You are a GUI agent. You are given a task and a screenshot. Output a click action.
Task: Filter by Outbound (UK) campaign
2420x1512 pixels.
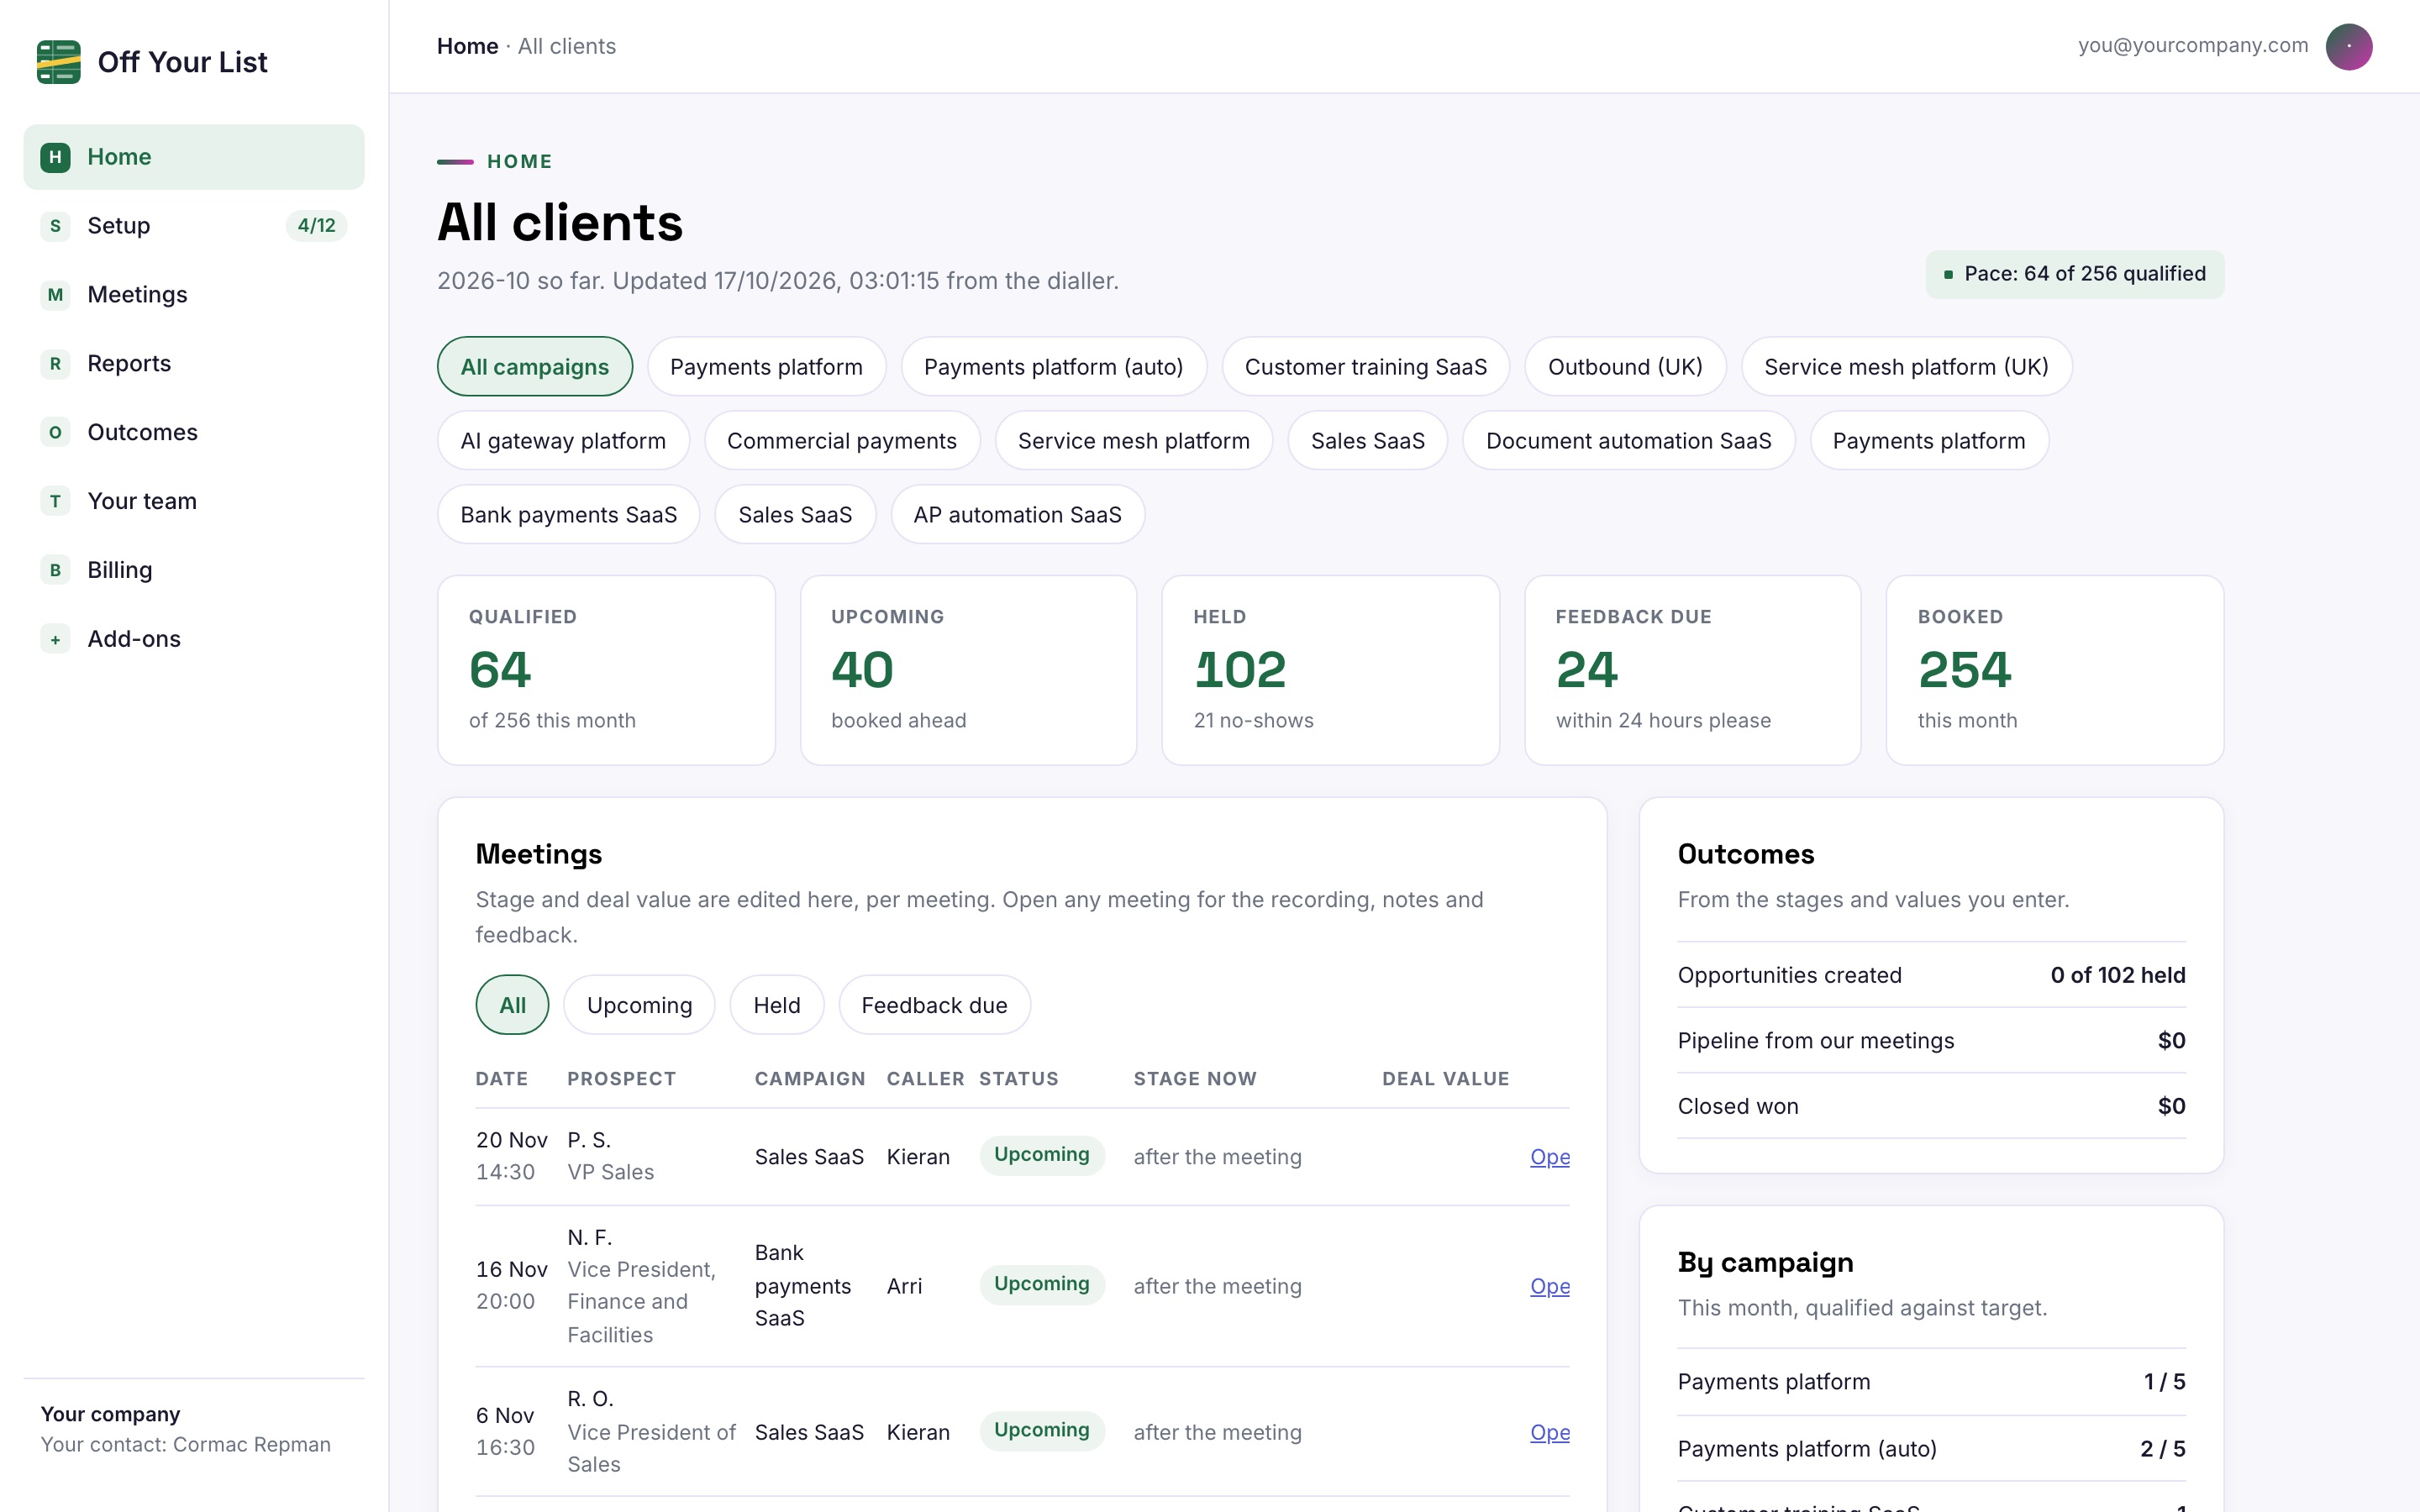pyautogui.click(x=1626, y=367)
